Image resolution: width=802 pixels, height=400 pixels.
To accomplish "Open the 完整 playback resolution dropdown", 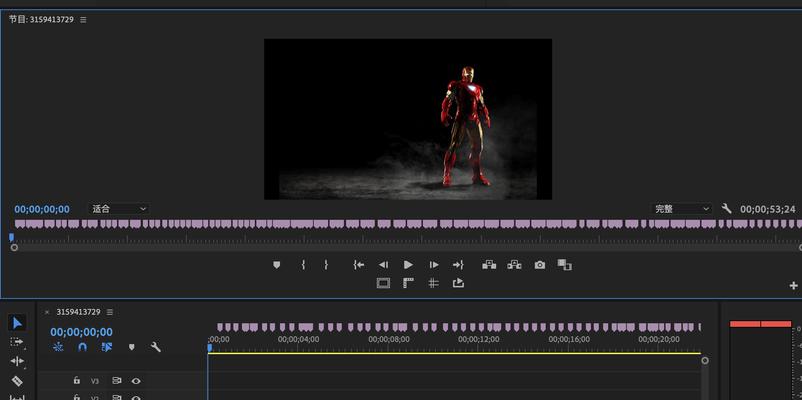I will pyautogui.click(x=682, y=209).
